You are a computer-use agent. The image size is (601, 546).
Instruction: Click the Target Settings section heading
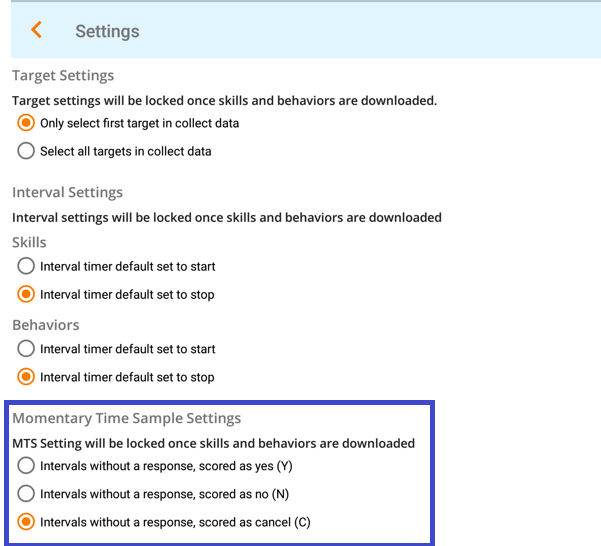(63, 75)
